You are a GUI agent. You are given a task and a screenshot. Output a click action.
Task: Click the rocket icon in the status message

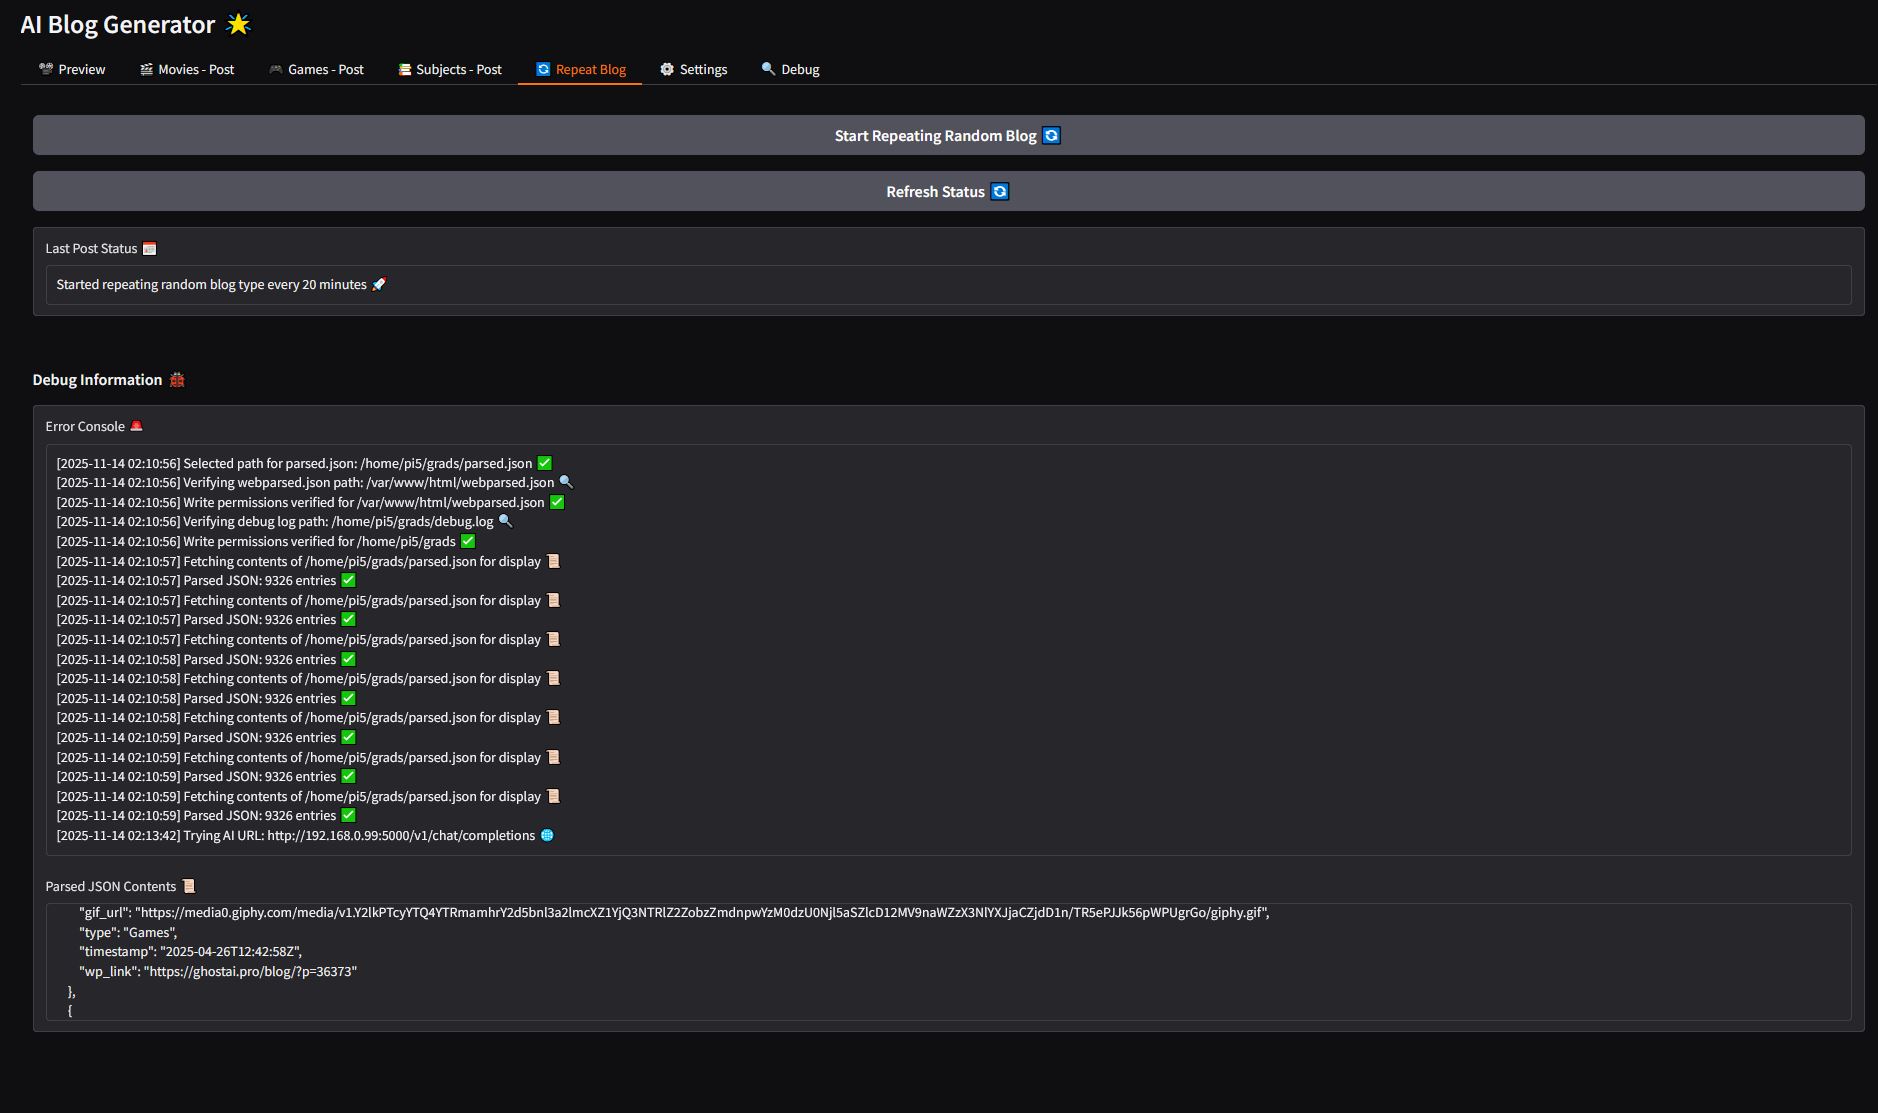tap(379, 285)
